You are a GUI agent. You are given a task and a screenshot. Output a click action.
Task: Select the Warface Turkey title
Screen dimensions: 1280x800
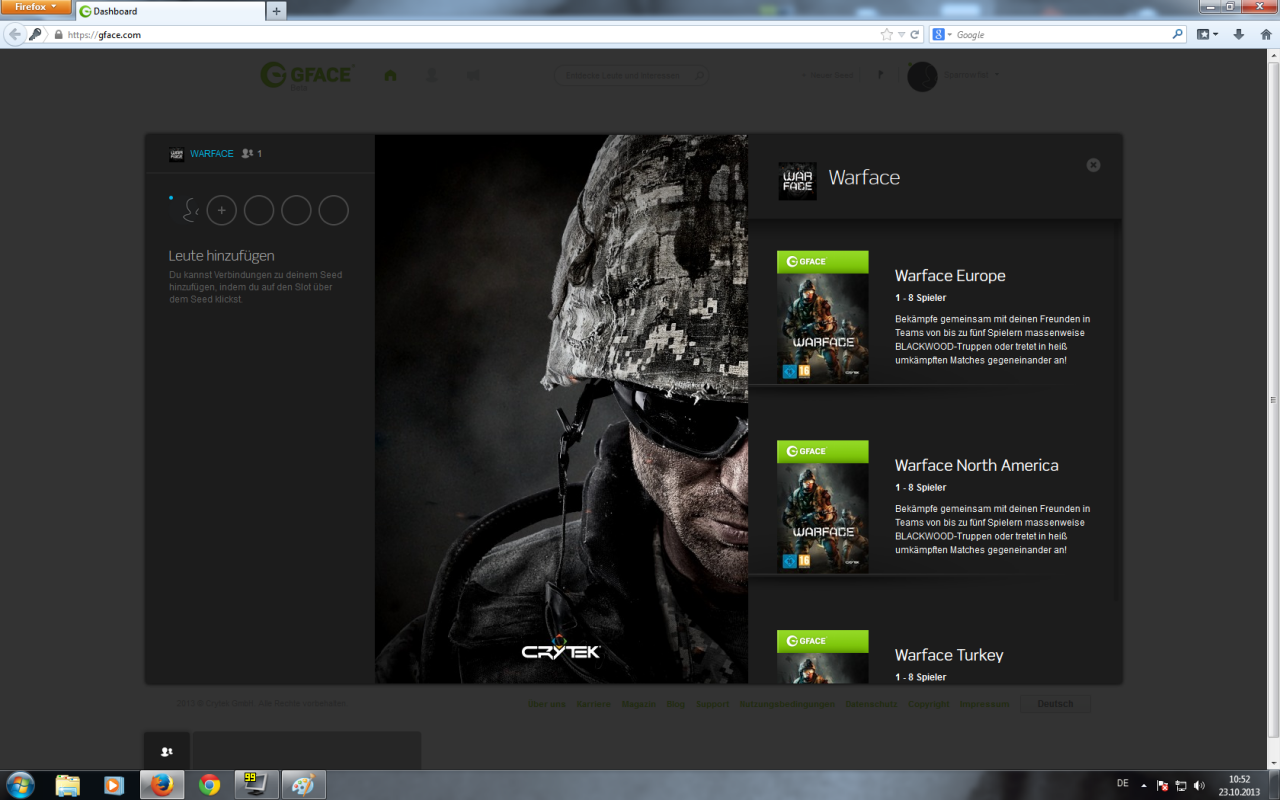[x=949, y=656]
